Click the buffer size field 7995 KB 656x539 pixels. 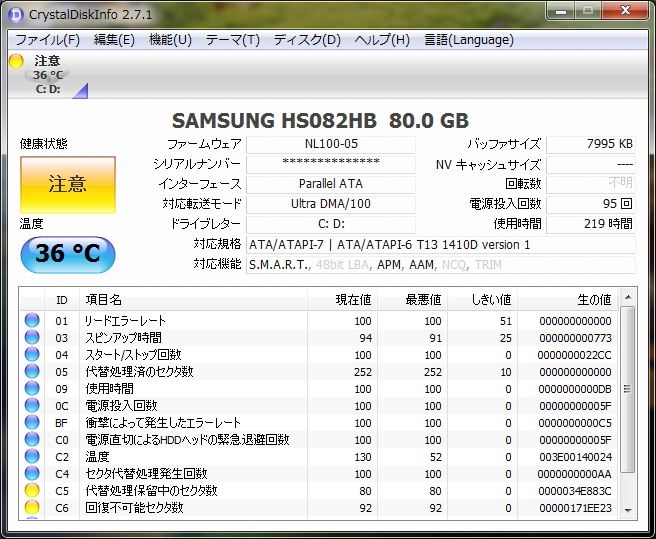coord(591,144)
